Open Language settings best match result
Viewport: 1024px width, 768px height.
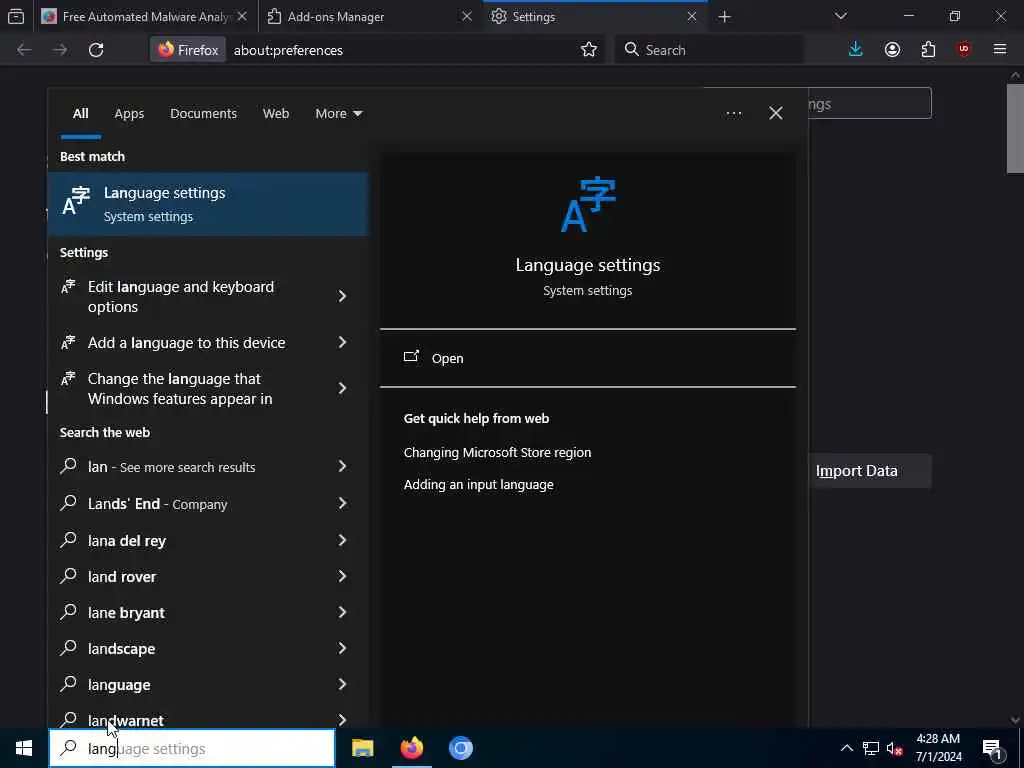pyautogui.click(x=208, y=204)
